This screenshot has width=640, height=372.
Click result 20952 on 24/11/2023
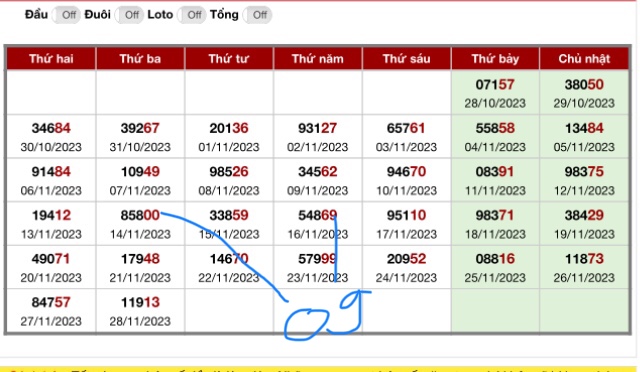click(x=406, y=267)
